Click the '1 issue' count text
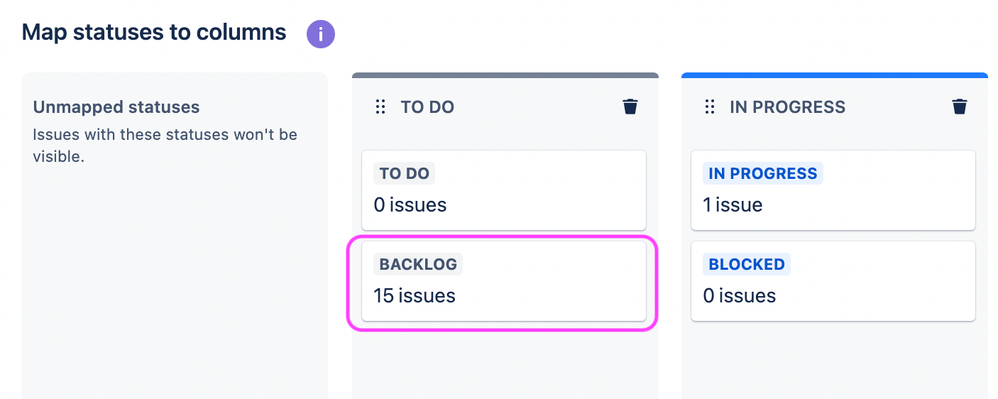998x399 pixels. [733, 205]
